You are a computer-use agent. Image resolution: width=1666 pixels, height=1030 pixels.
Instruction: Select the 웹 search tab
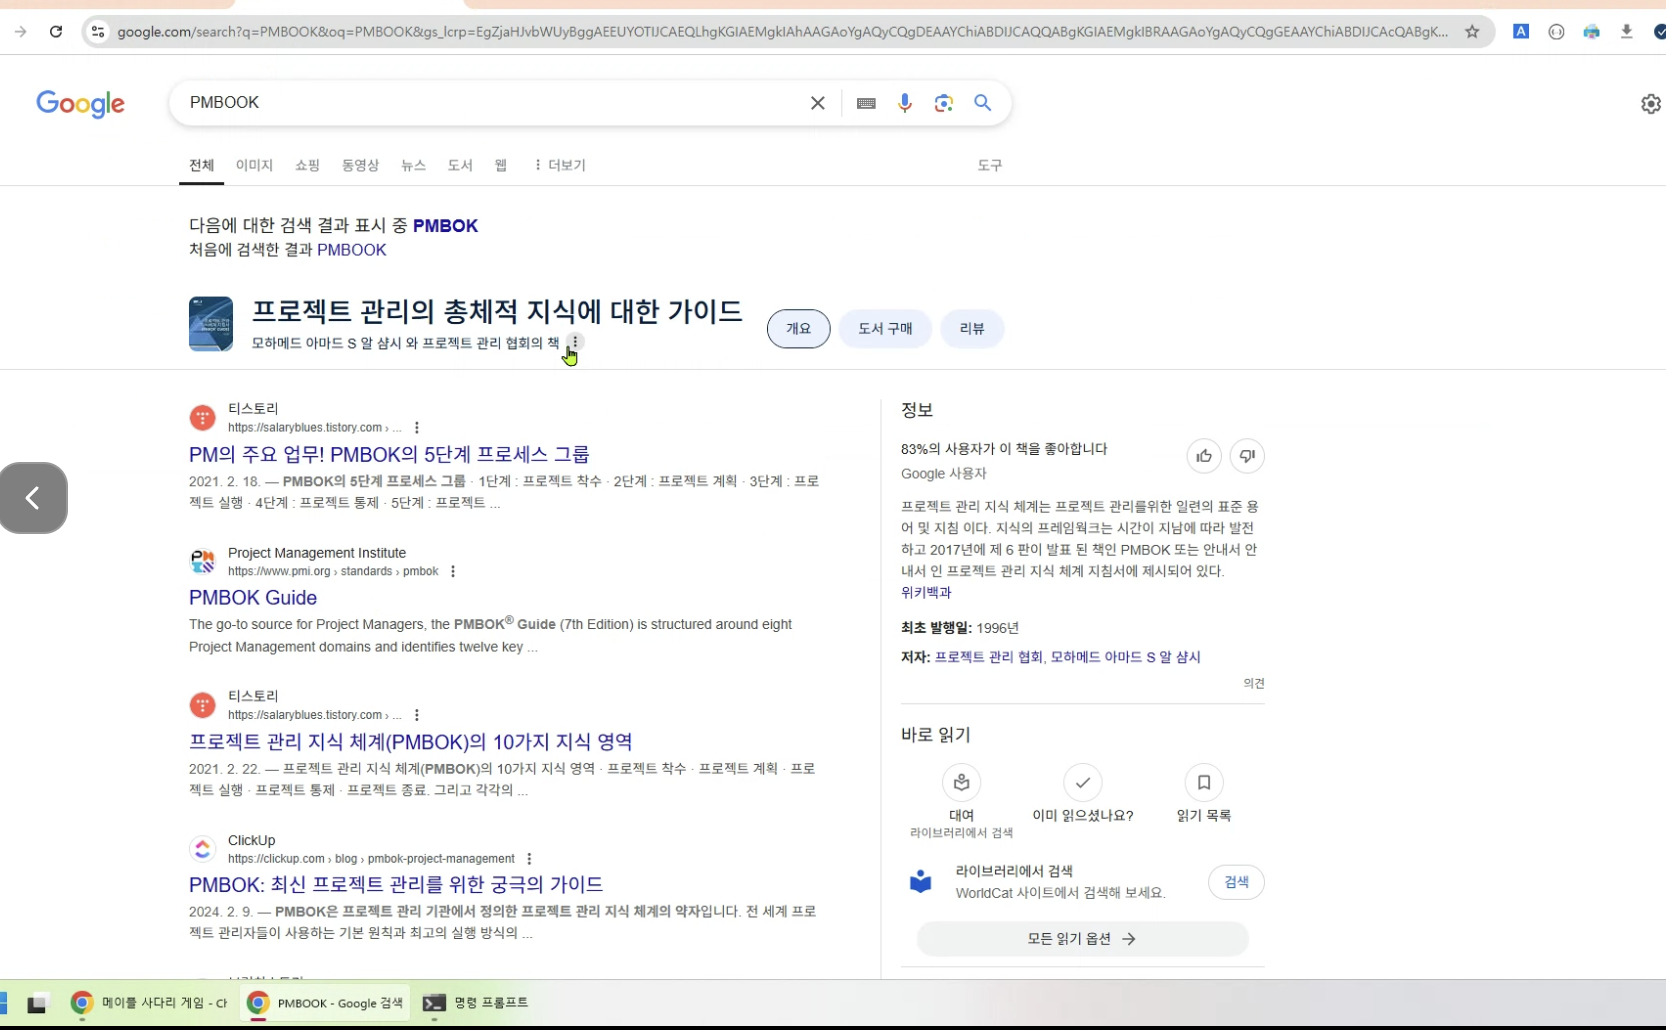point(501,165)
